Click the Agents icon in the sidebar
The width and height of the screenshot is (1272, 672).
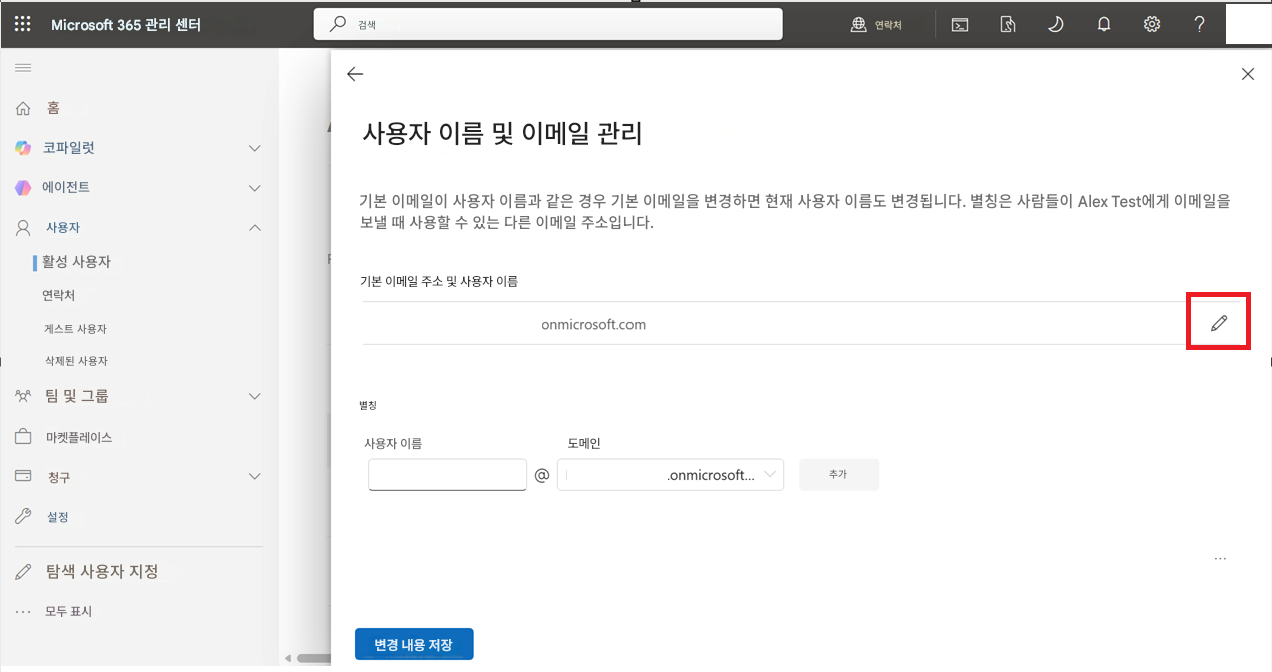[23, 187]
